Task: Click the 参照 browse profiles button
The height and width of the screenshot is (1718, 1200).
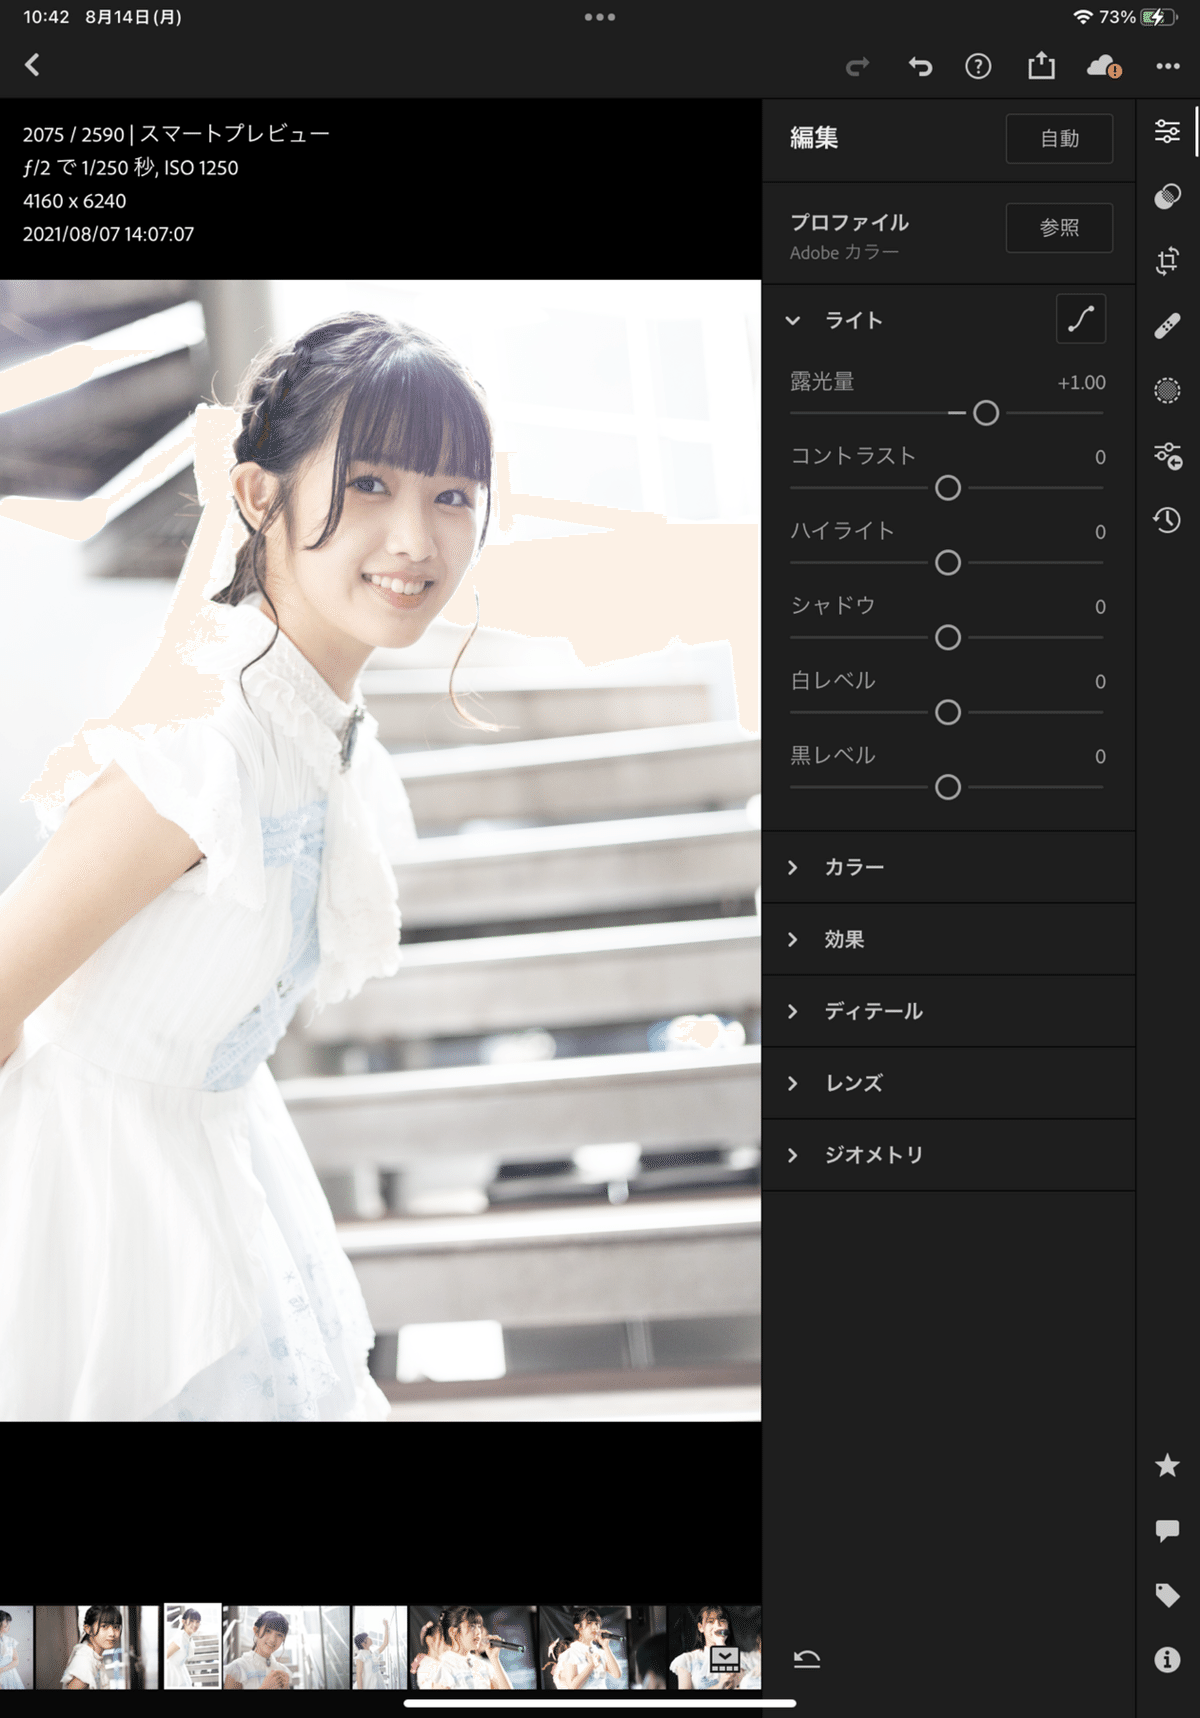Action: (x=1059, y=228)
